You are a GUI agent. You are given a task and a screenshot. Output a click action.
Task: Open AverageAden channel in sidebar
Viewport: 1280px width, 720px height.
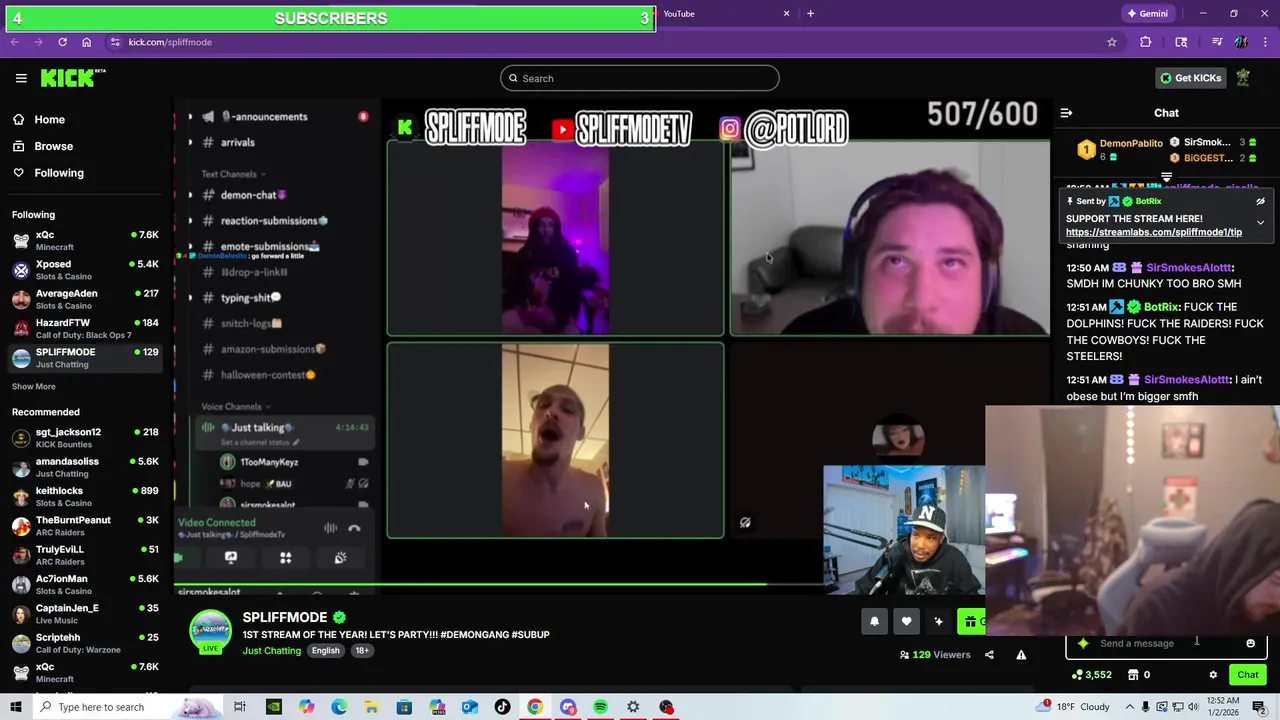(85, 299)
